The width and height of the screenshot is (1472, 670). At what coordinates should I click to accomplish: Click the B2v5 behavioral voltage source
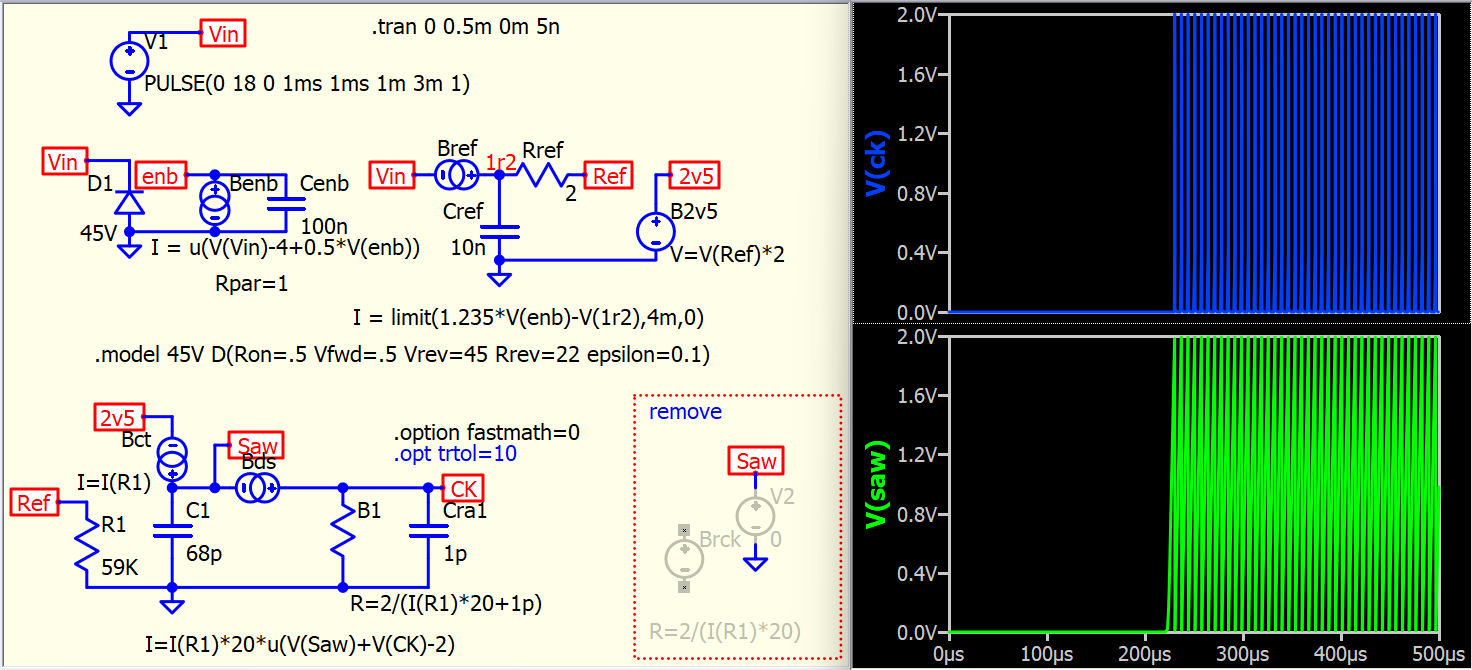(655, 232)
